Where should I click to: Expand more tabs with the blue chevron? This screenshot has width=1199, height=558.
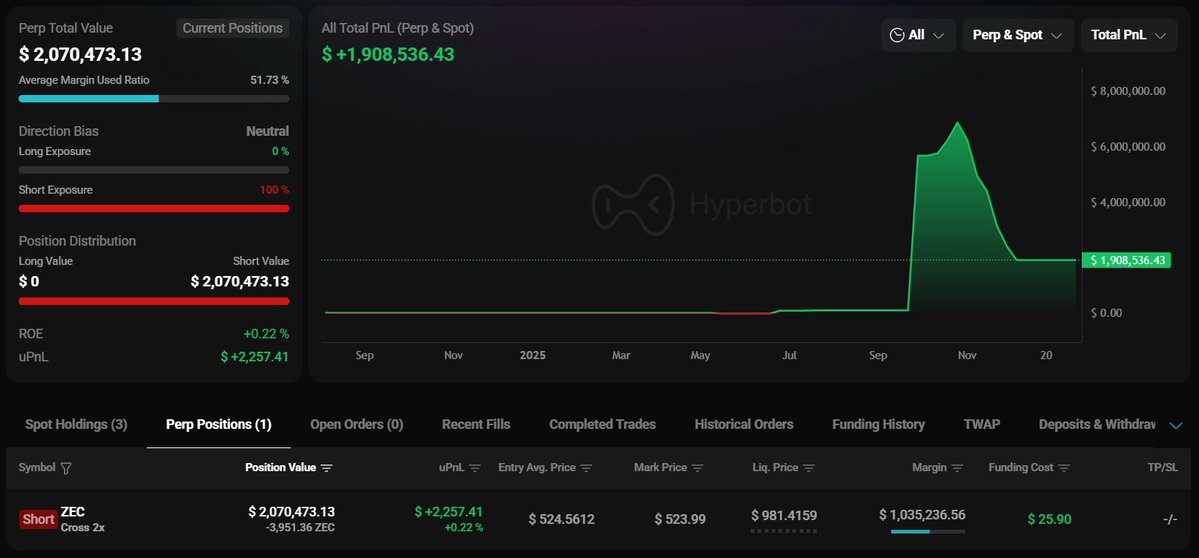tap(1176, 425)
